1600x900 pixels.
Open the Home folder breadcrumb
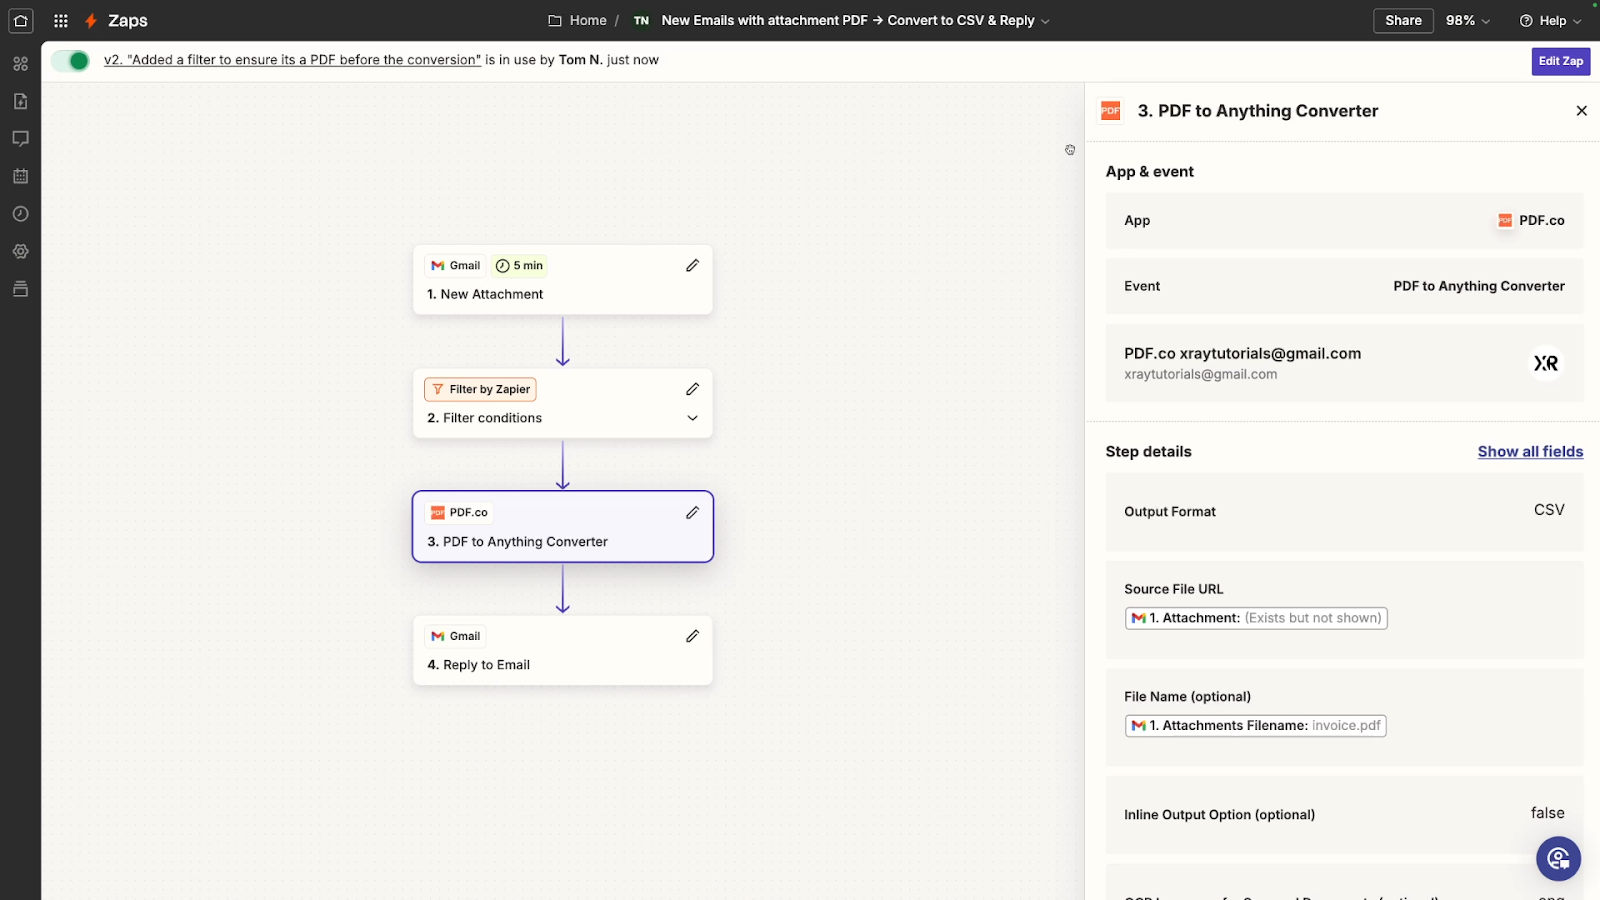click(x=577, y=20)
